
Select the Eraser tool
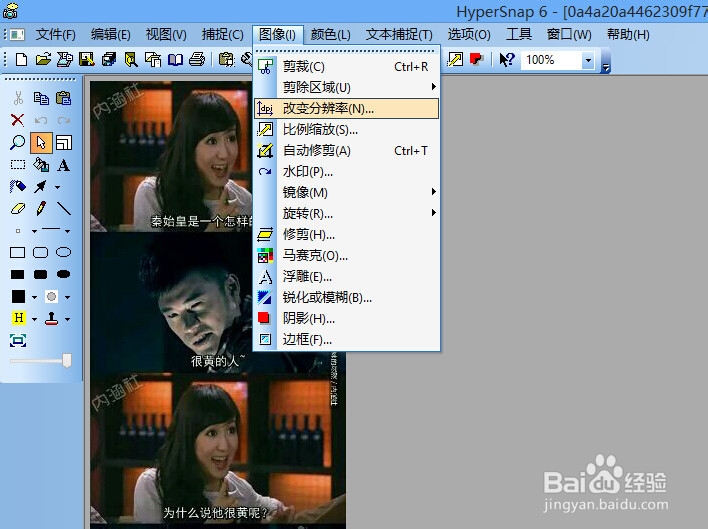[x=18, y=209]
